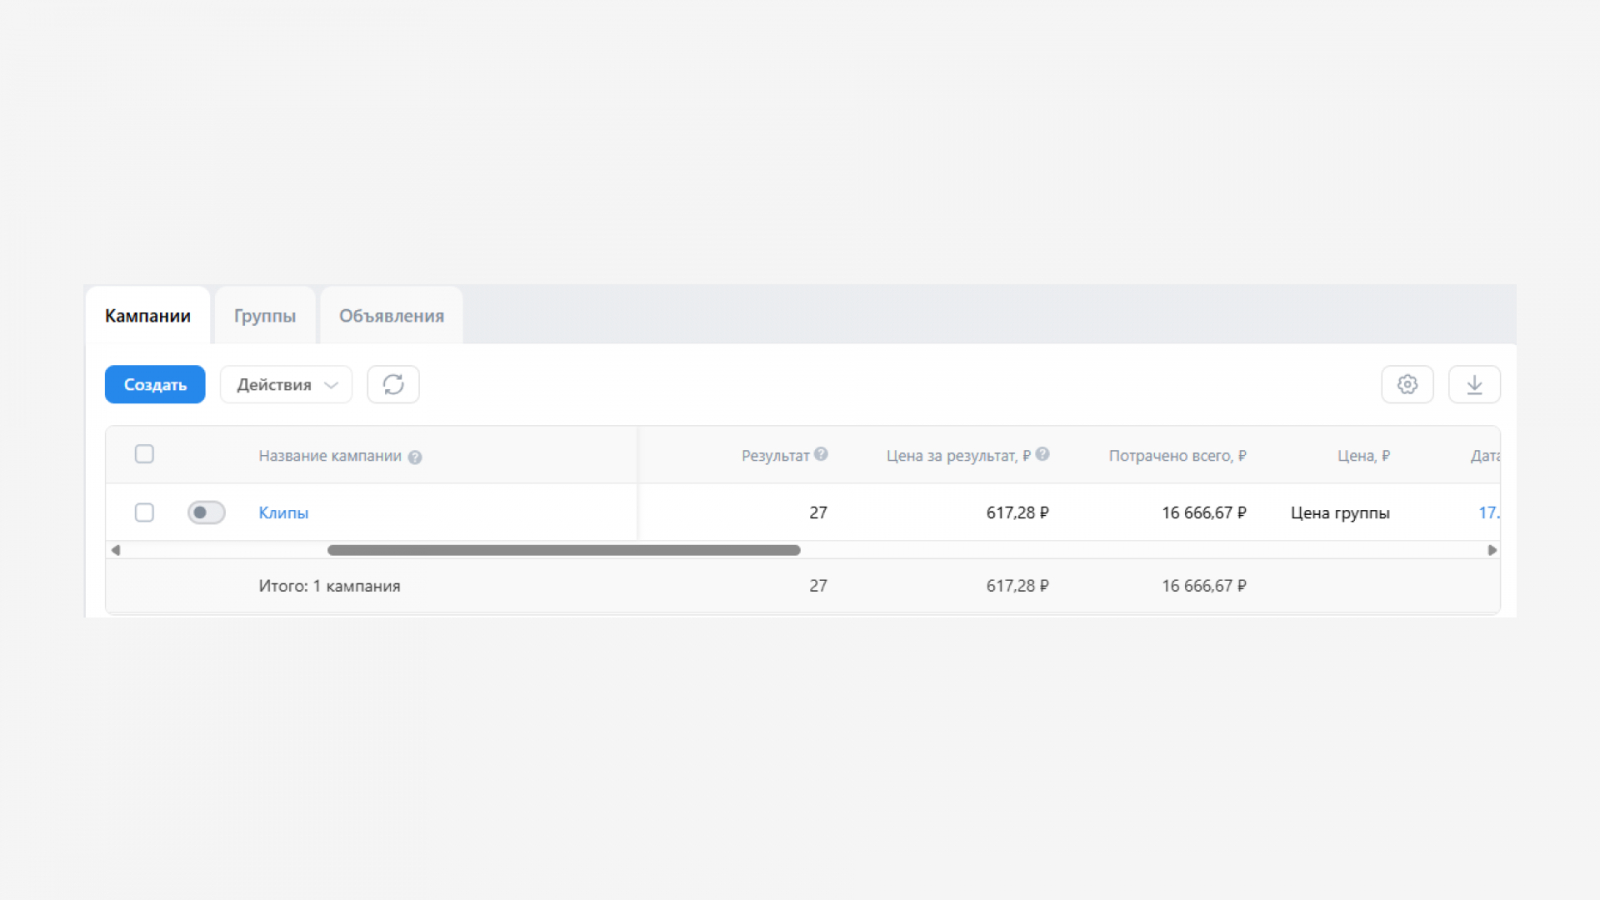Switch to the Объявления tab
Image resolution: width=1600 pixels, height=900 pixels.
coord(391,316)
